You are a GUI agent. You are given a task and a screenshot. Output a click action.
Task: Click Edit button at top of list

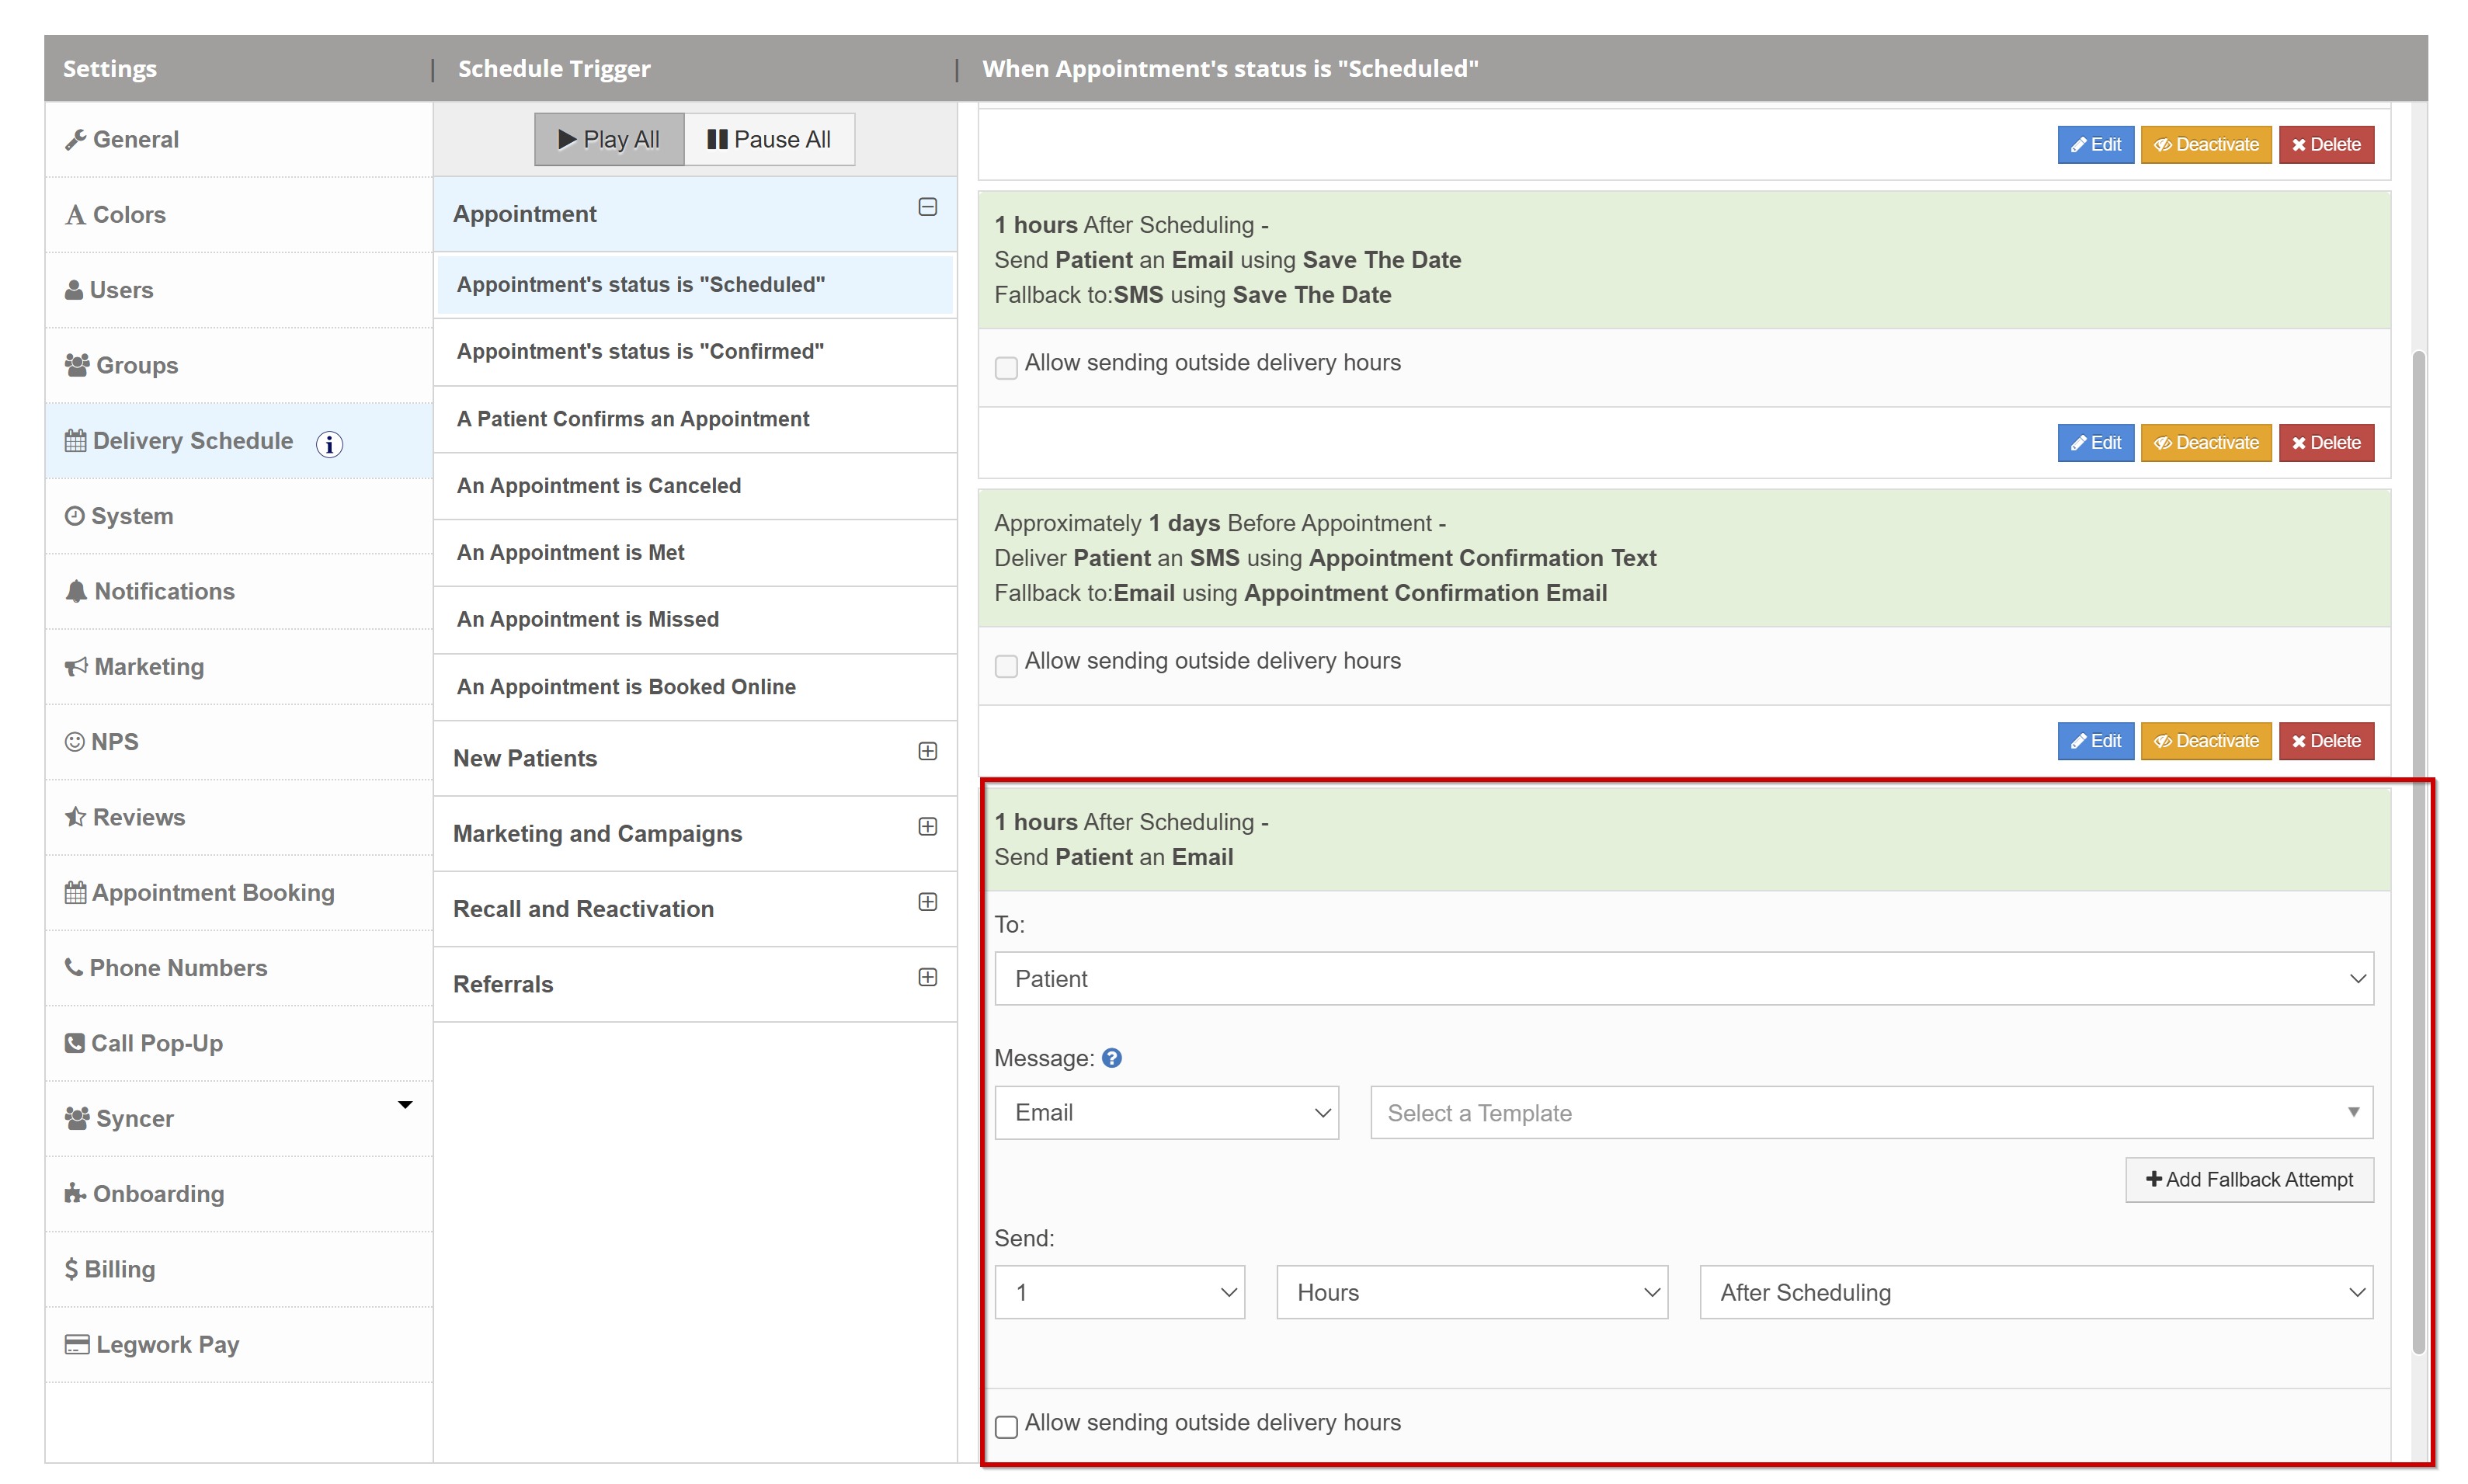coord(2095,145)
